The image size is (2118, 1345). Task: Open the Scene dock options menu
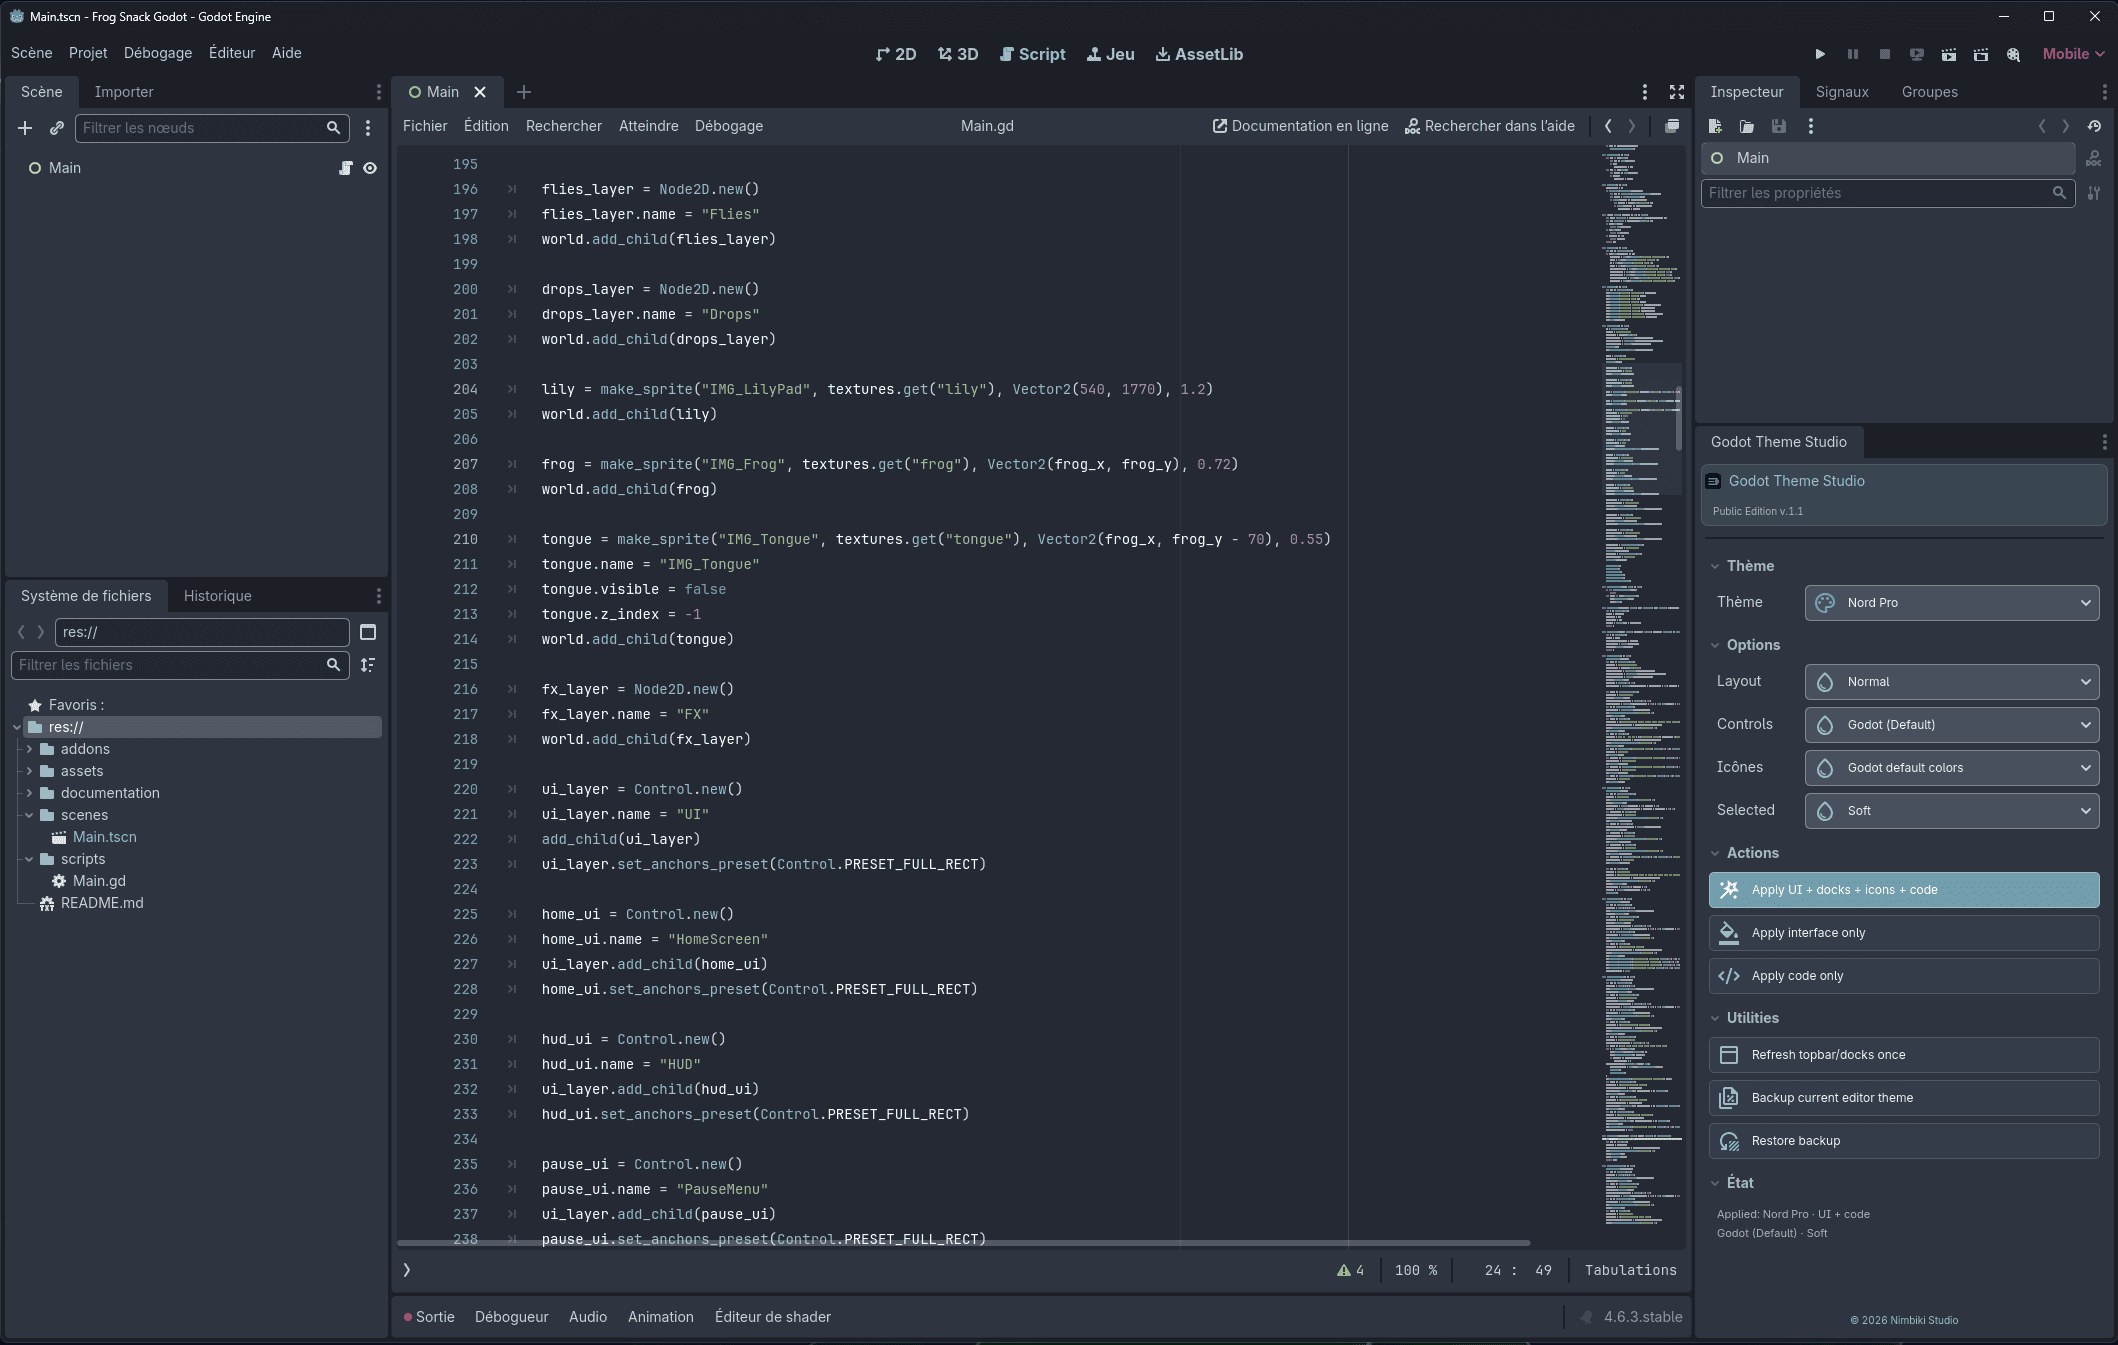pyautogui.click(x=378, y=92)
